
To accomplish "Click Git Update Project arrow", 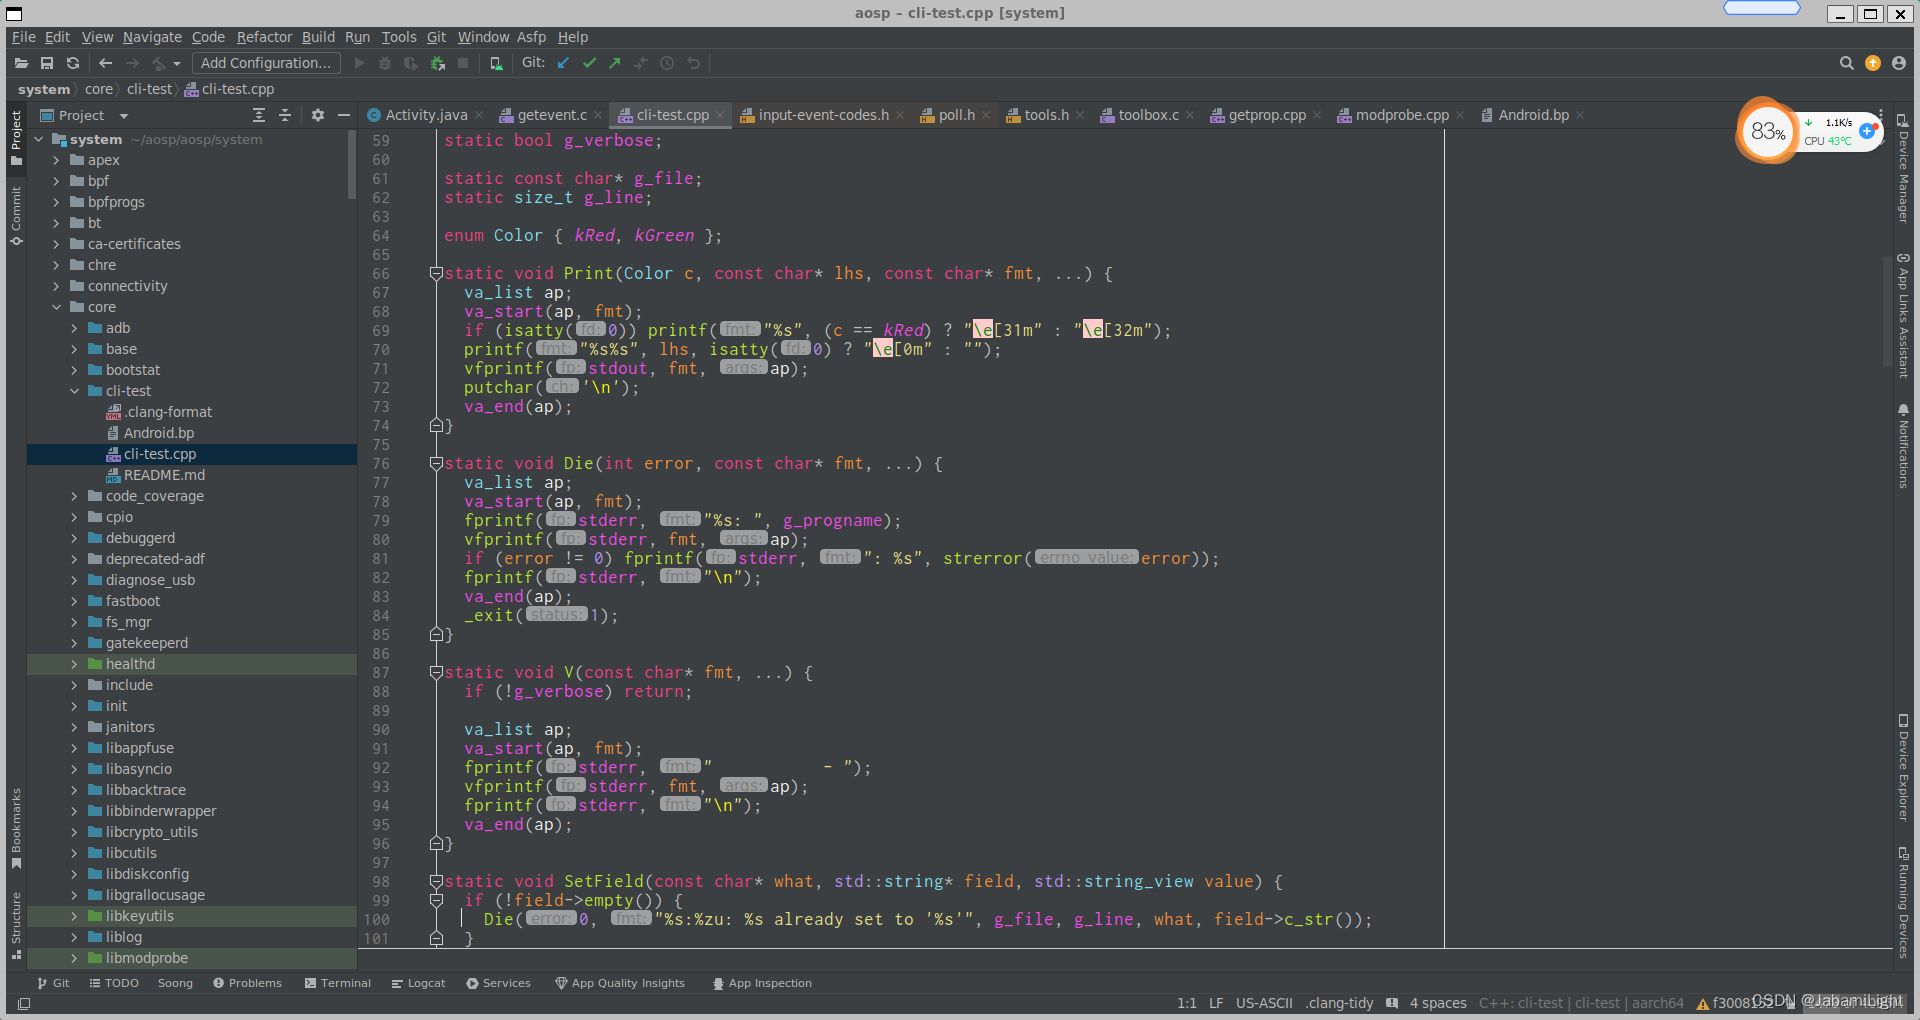I will click(564, 63).
